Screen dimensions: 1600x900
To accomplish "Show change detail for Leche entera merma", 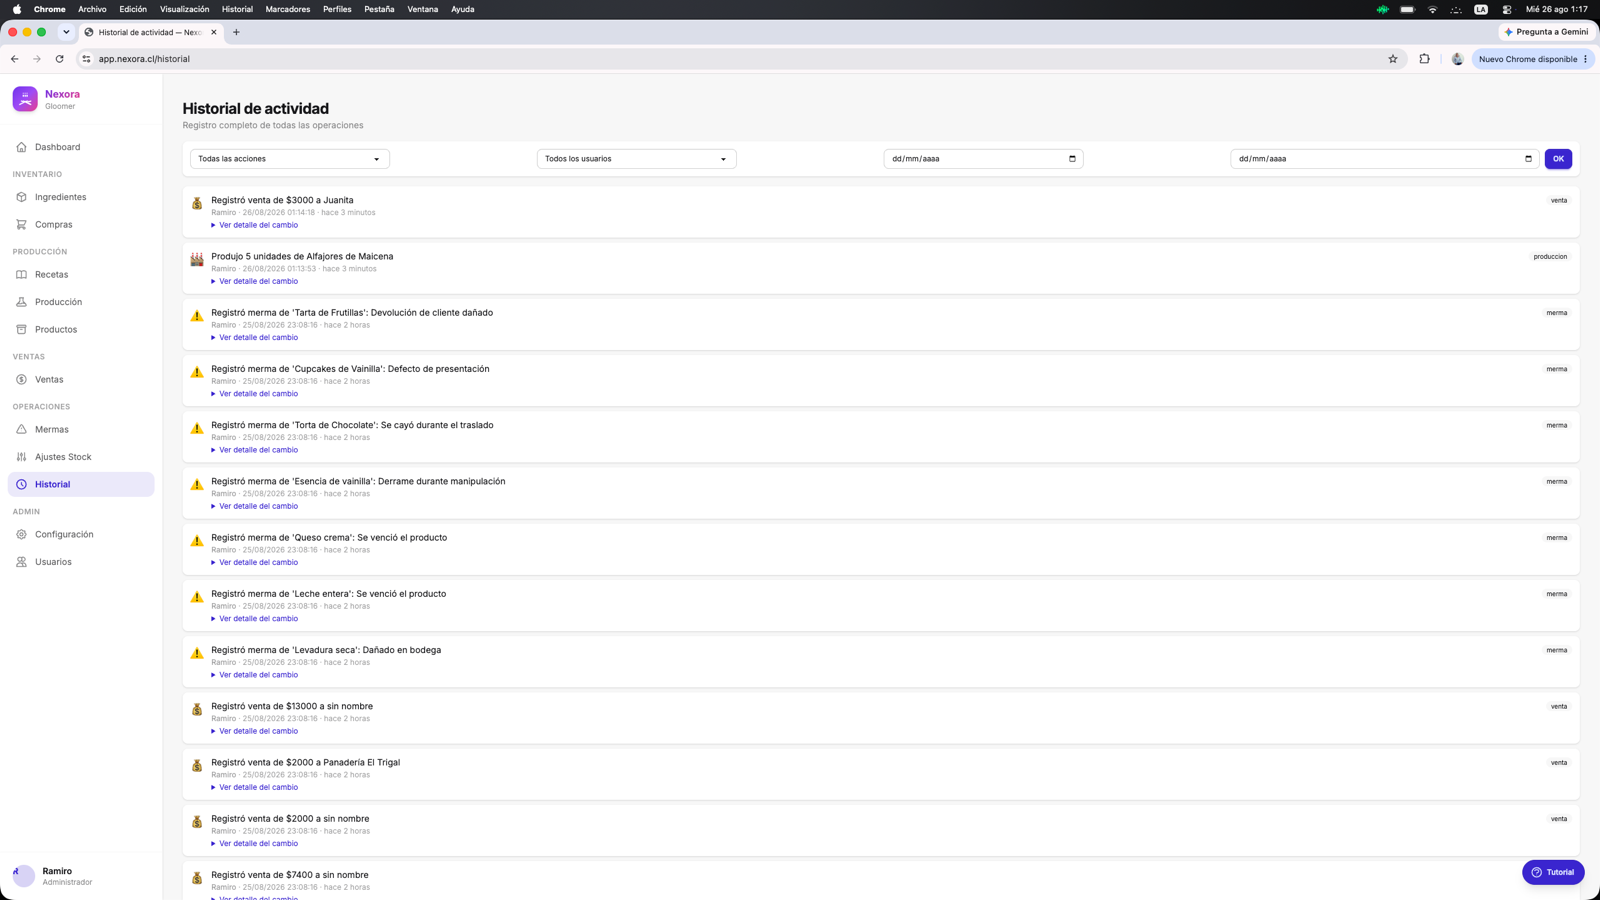I will click(255, 619).
